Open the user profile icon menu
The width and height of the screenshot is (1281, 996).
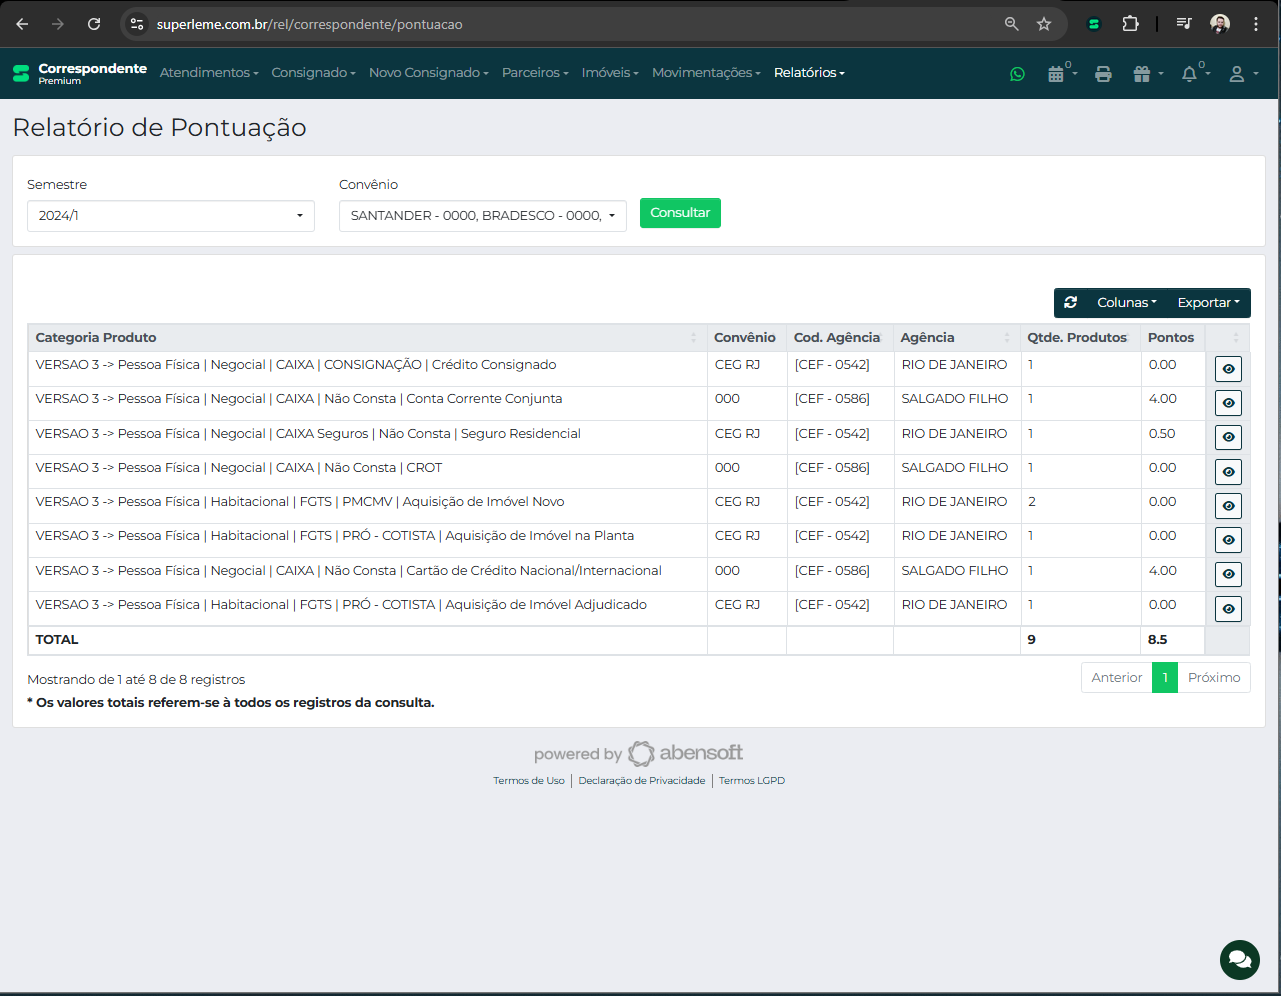(x=1237, y=74)
